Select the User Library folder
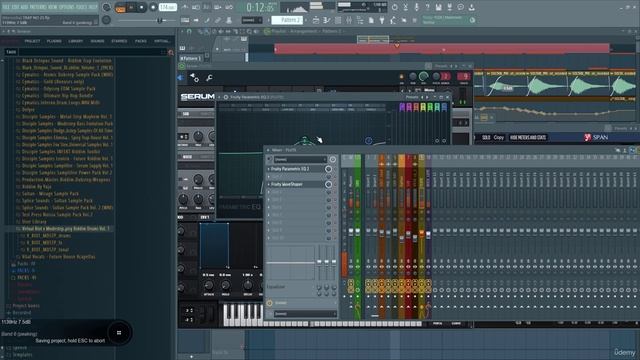 tap(34, 221)
